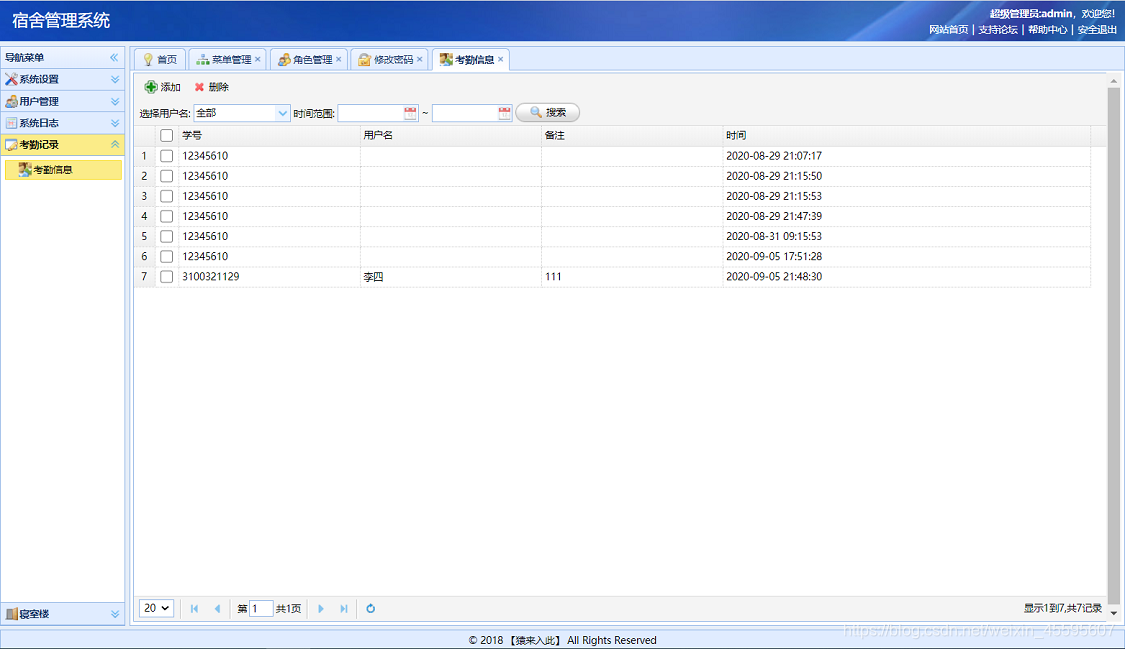Open calendar picker for start date
Screen dimensions: 1125x649
pos(410,113)
